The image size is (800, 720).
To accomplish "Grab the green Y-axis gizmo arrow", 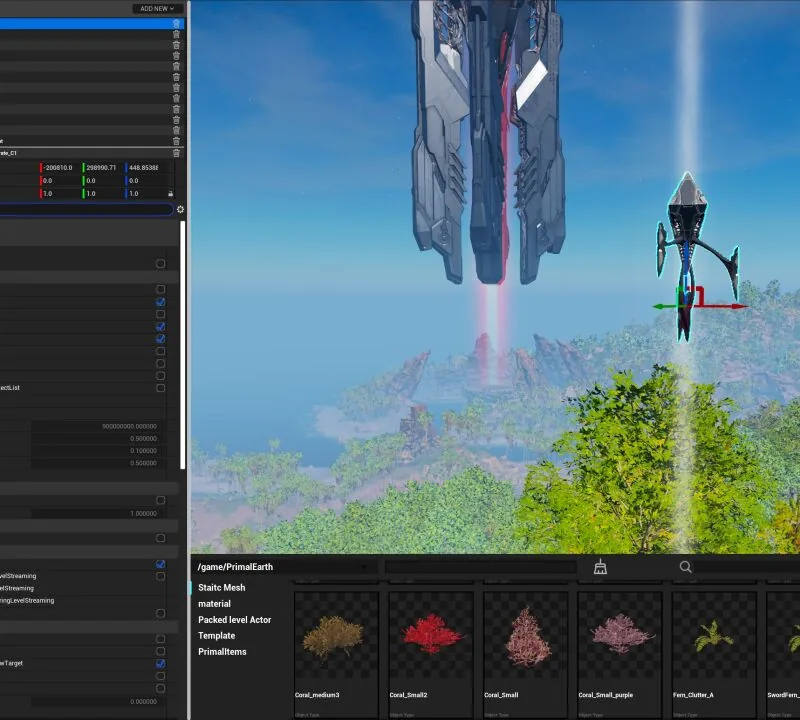I will click(665, 307).
